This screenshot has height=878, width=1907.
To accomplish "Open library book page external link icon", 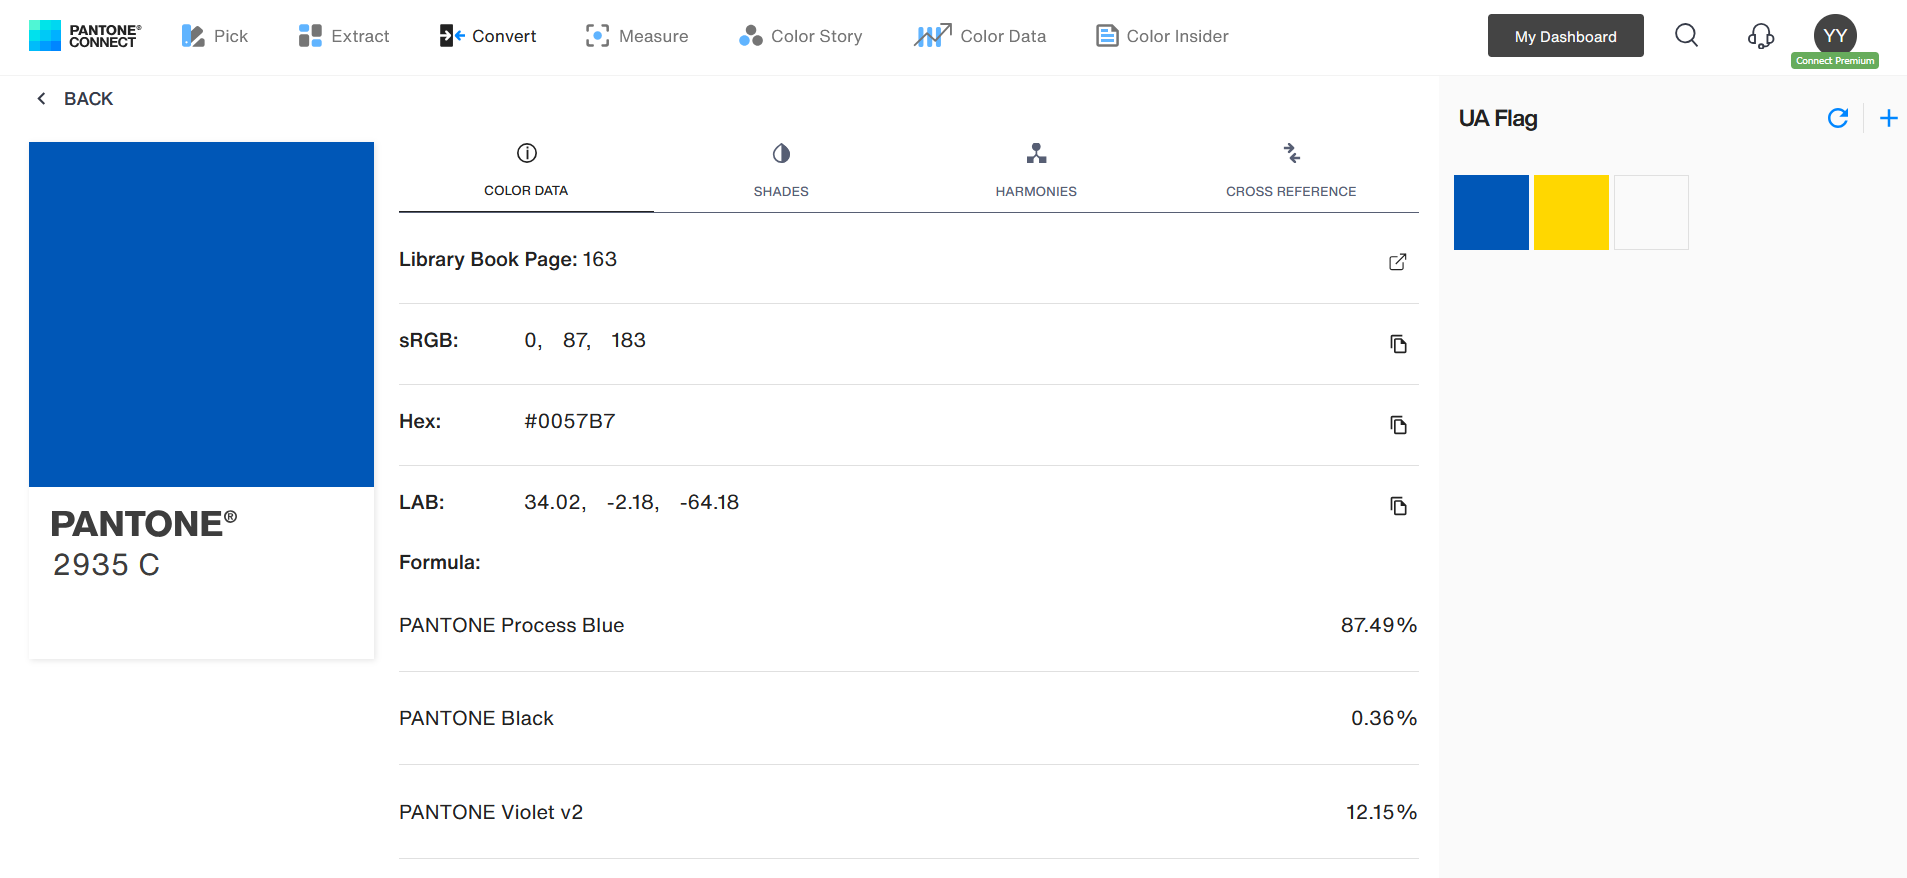I will (1398, 262).
